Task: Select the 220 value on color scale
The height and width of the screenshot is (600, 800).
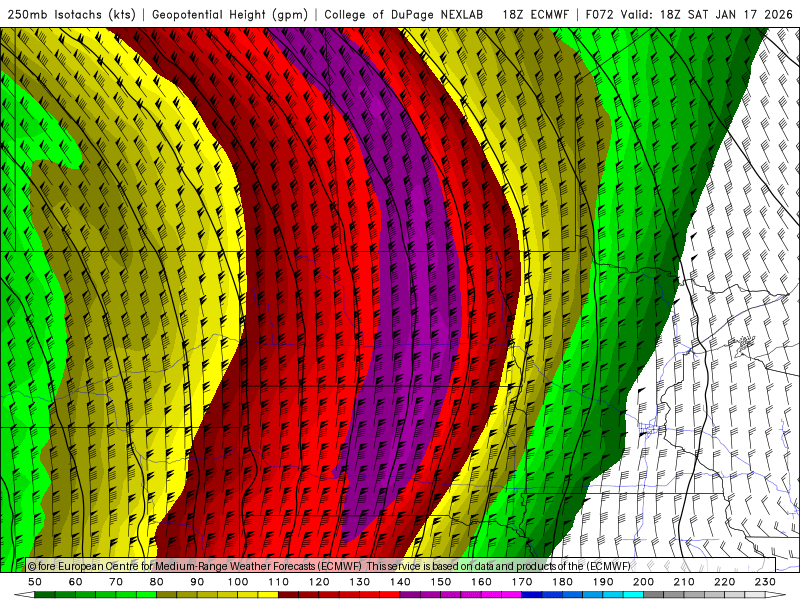Action: coord(724,582)
